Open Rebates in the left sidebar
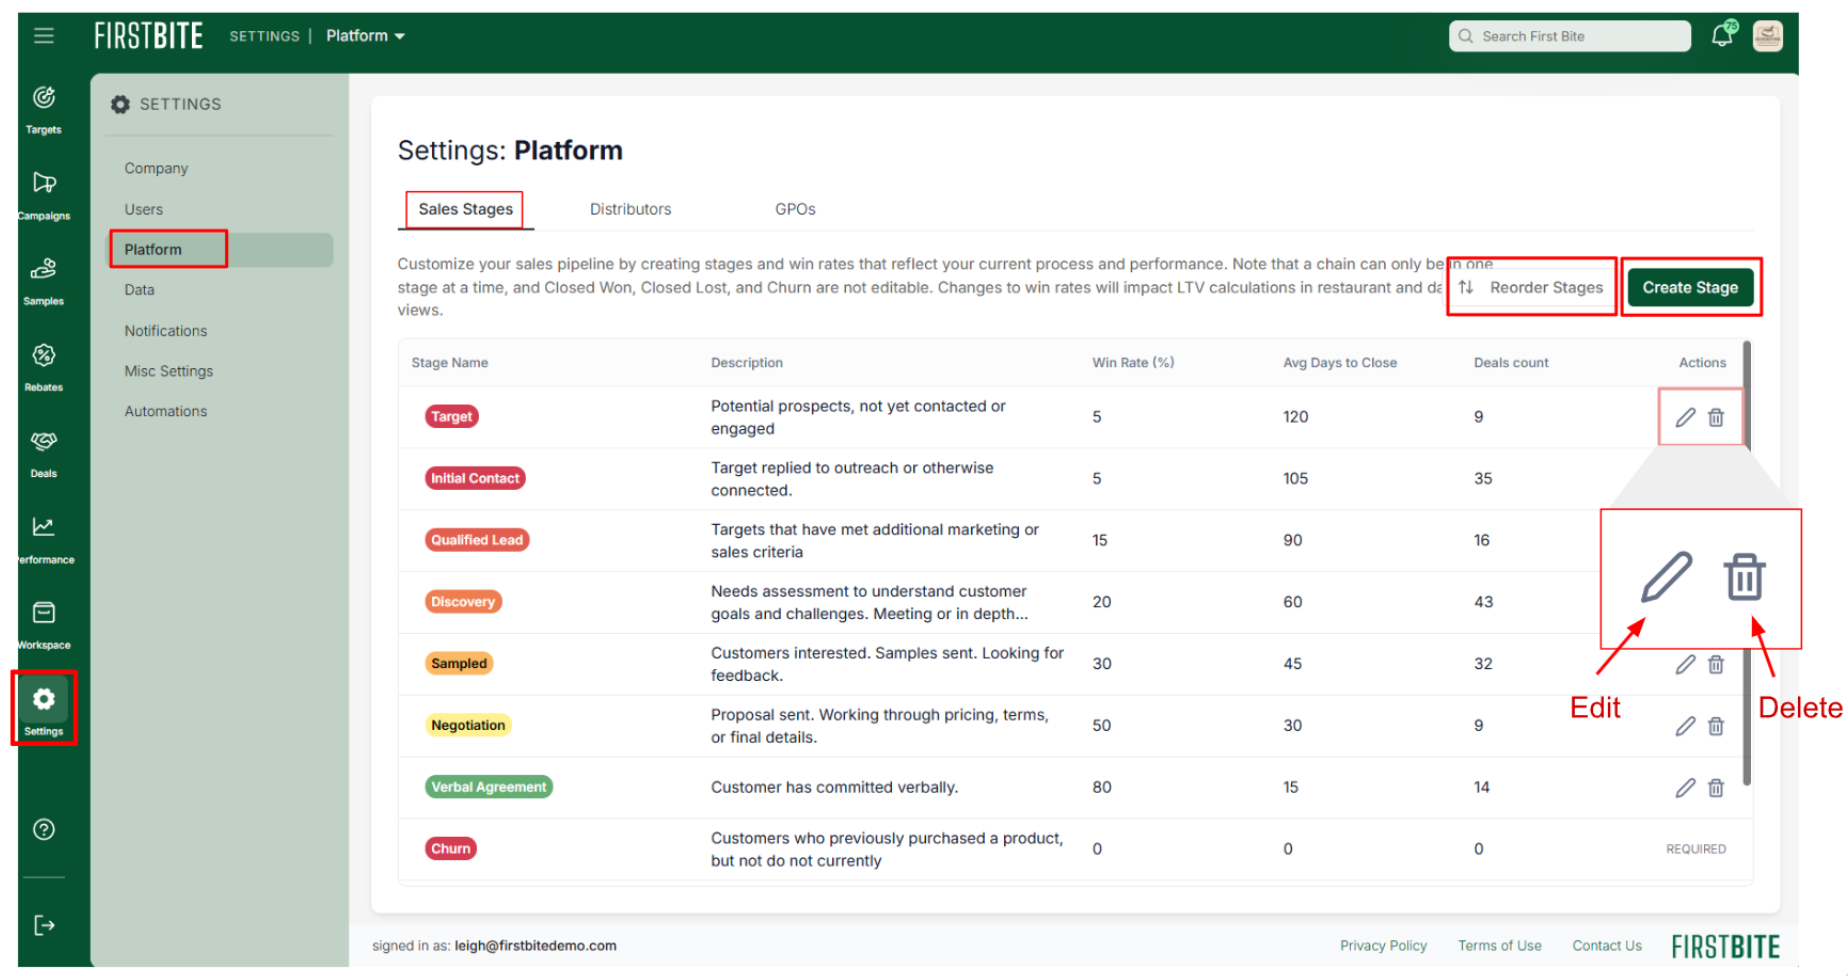The height and width of the screenshot is (976, 1848). 44,367
